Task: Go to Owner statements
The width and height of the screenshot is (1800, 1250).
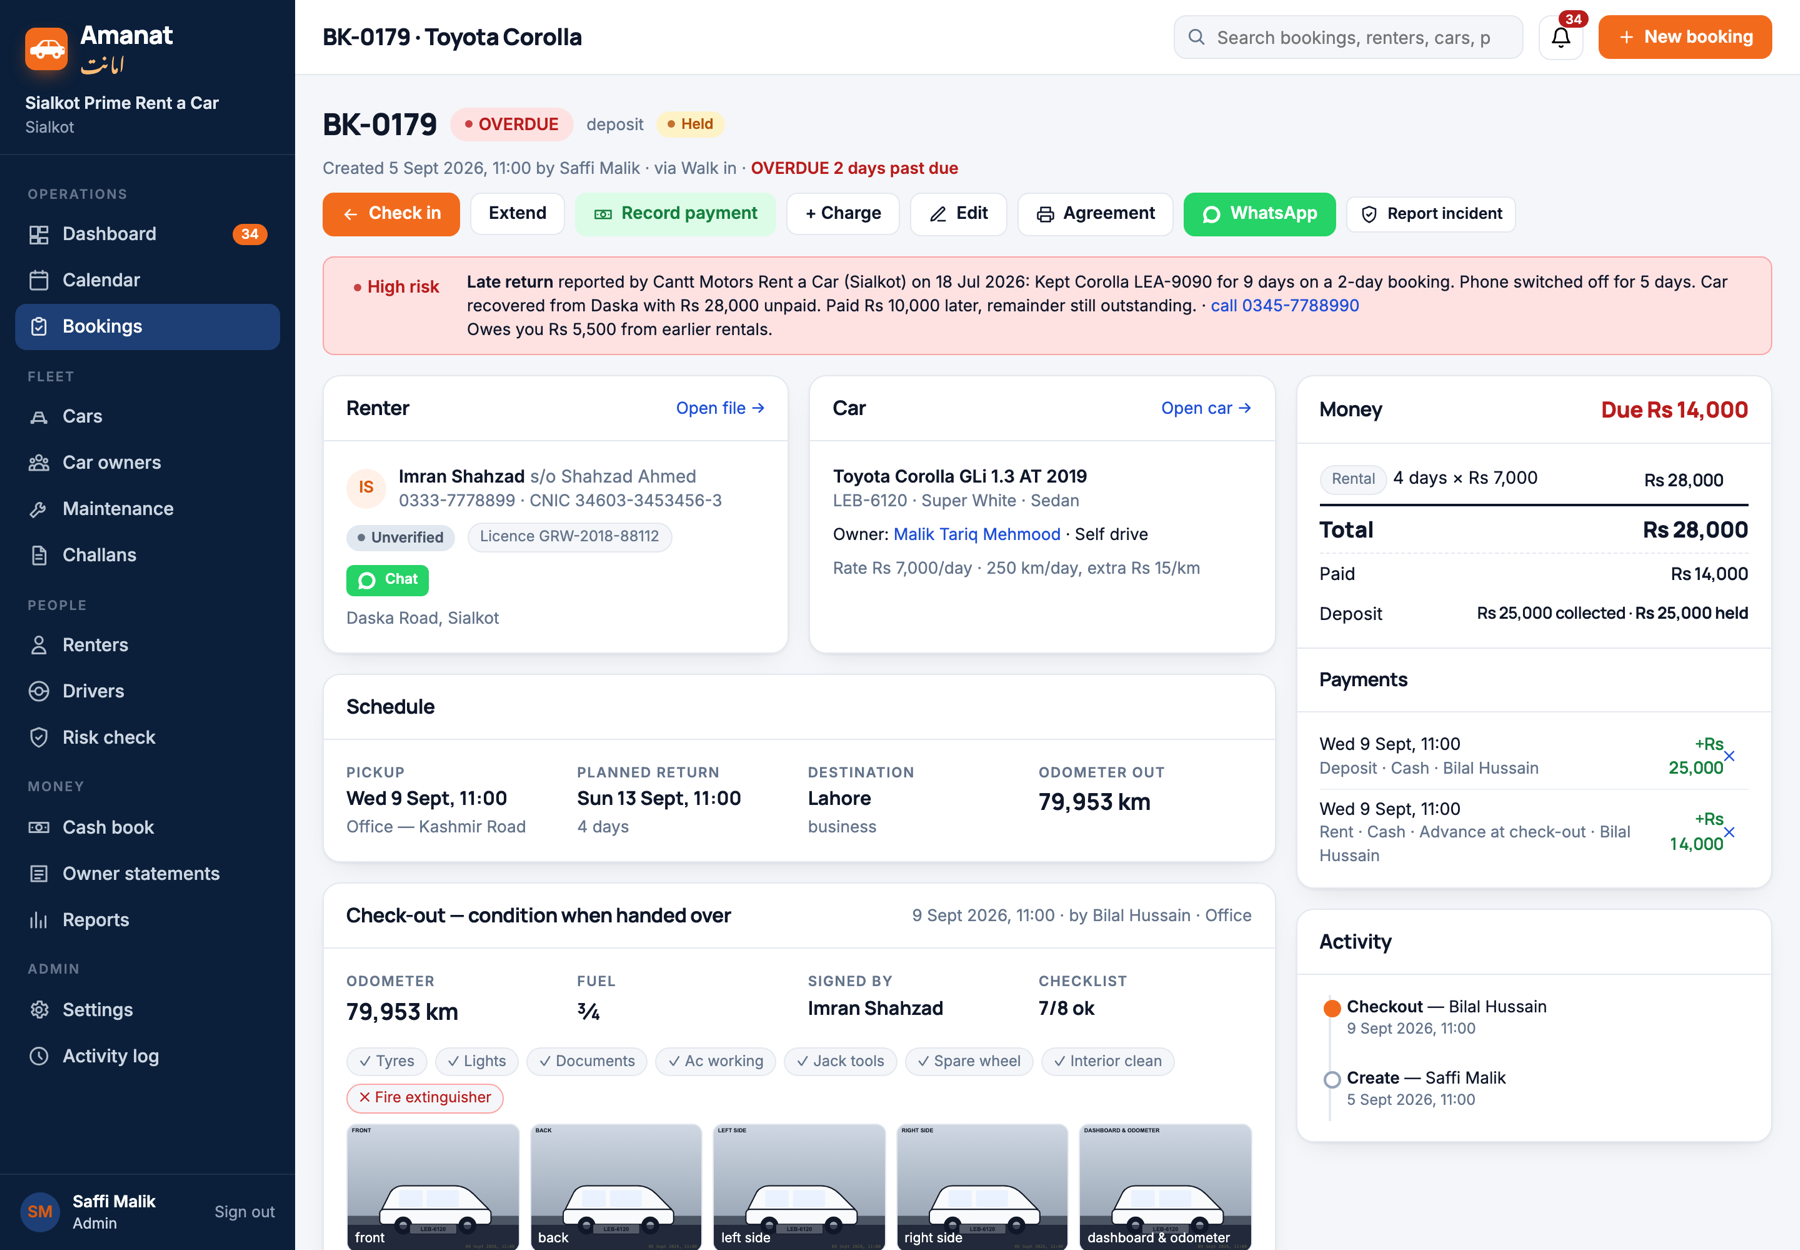Action: (x=147, y=874)
